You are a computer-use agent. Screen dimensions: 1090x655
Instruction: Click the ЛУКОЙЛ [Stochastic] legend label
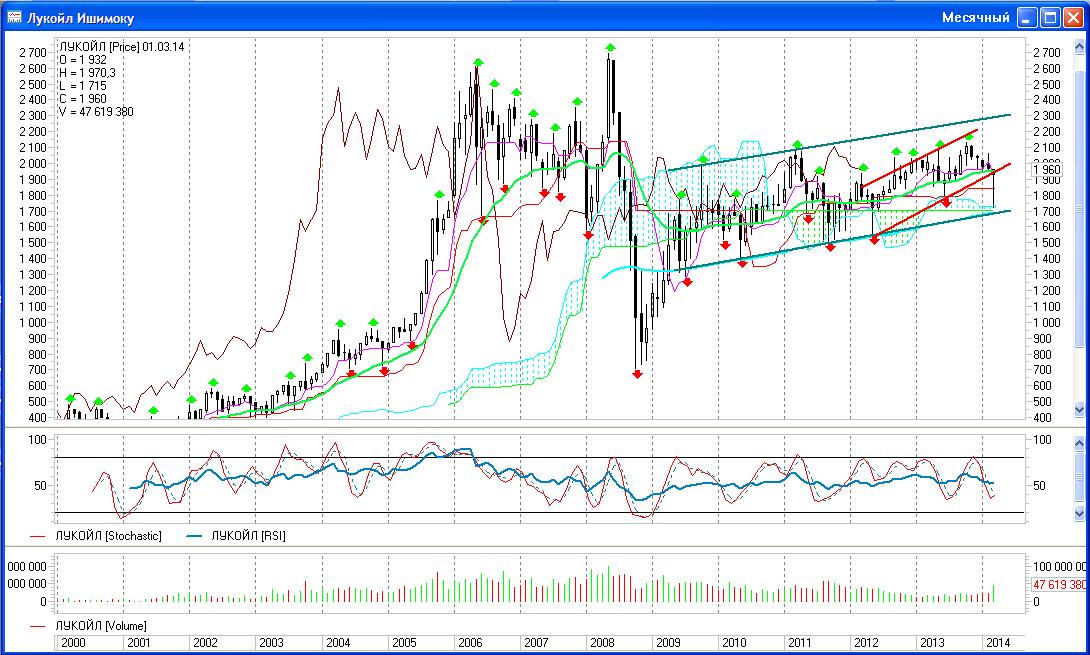[108, 536]
